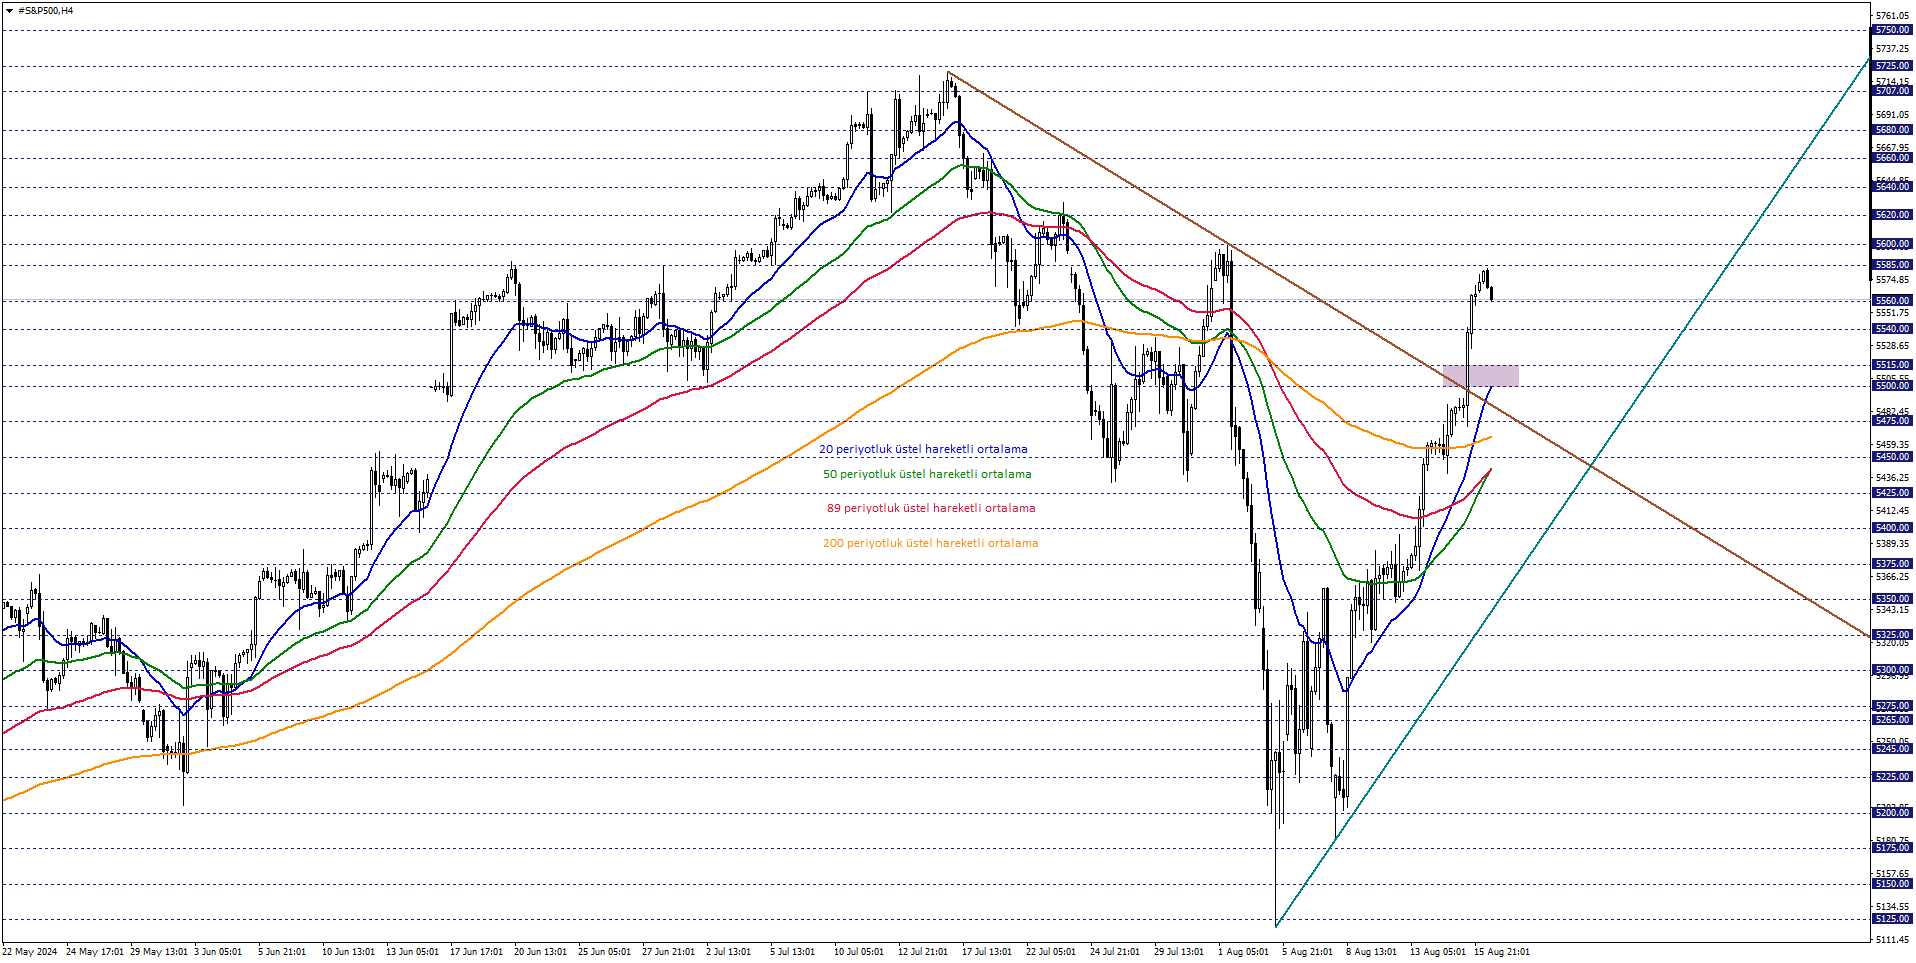Click the 5691.05 price scale value
Viewport: 1916px width, 963px height.
(1893, 115)
